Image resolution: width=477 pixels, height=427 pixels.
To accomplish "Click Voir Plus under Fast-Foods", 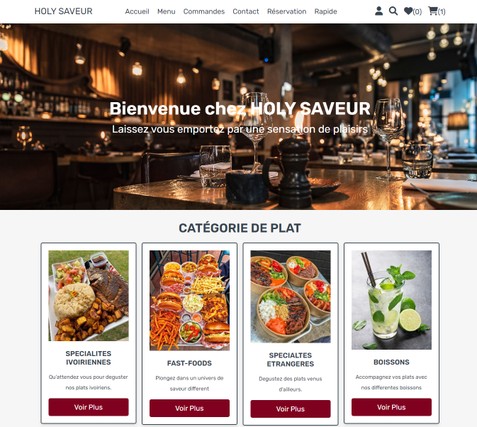I will point(189,408).
